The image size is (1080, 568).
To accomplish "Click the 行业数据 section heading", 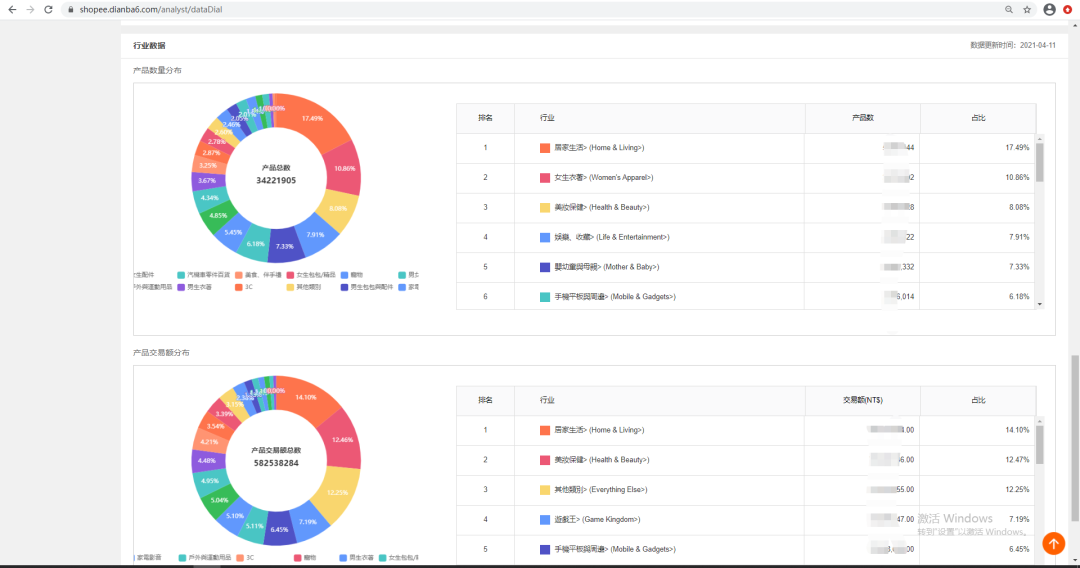I will coord(149,45).
